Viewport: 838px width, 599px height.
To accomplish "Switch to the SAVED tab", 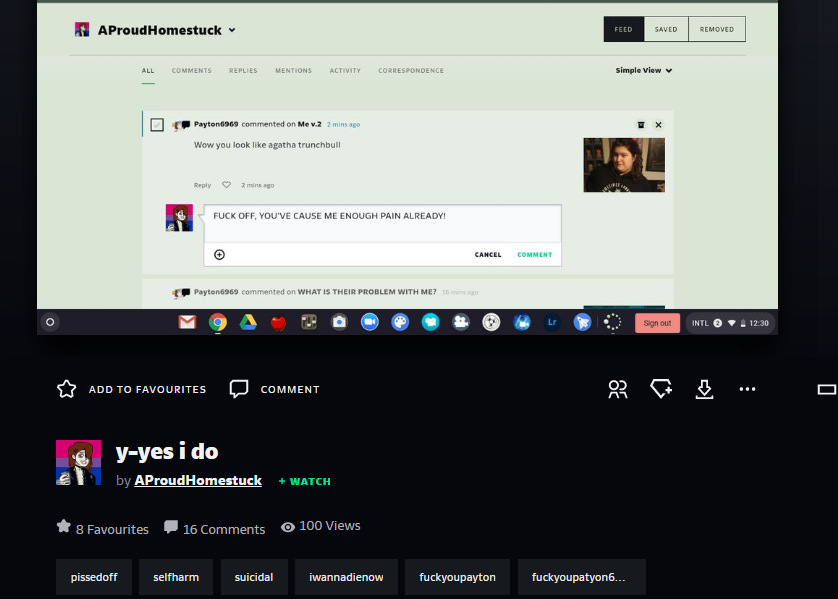I will pyautogui.click(x=666, y=29).
